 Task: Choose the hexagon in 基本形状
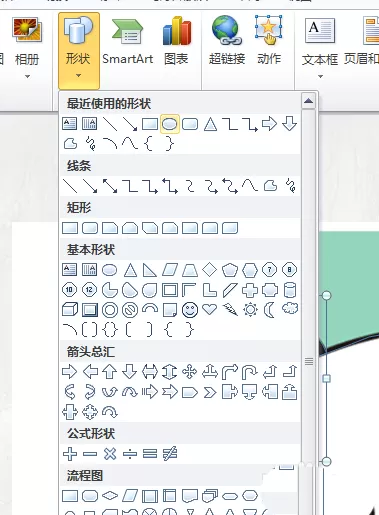click(250, 270)
